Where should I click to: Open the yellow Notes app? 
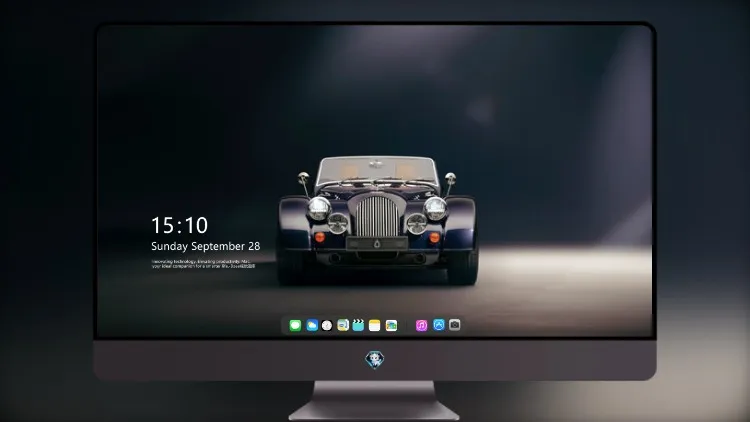(375, 326)
